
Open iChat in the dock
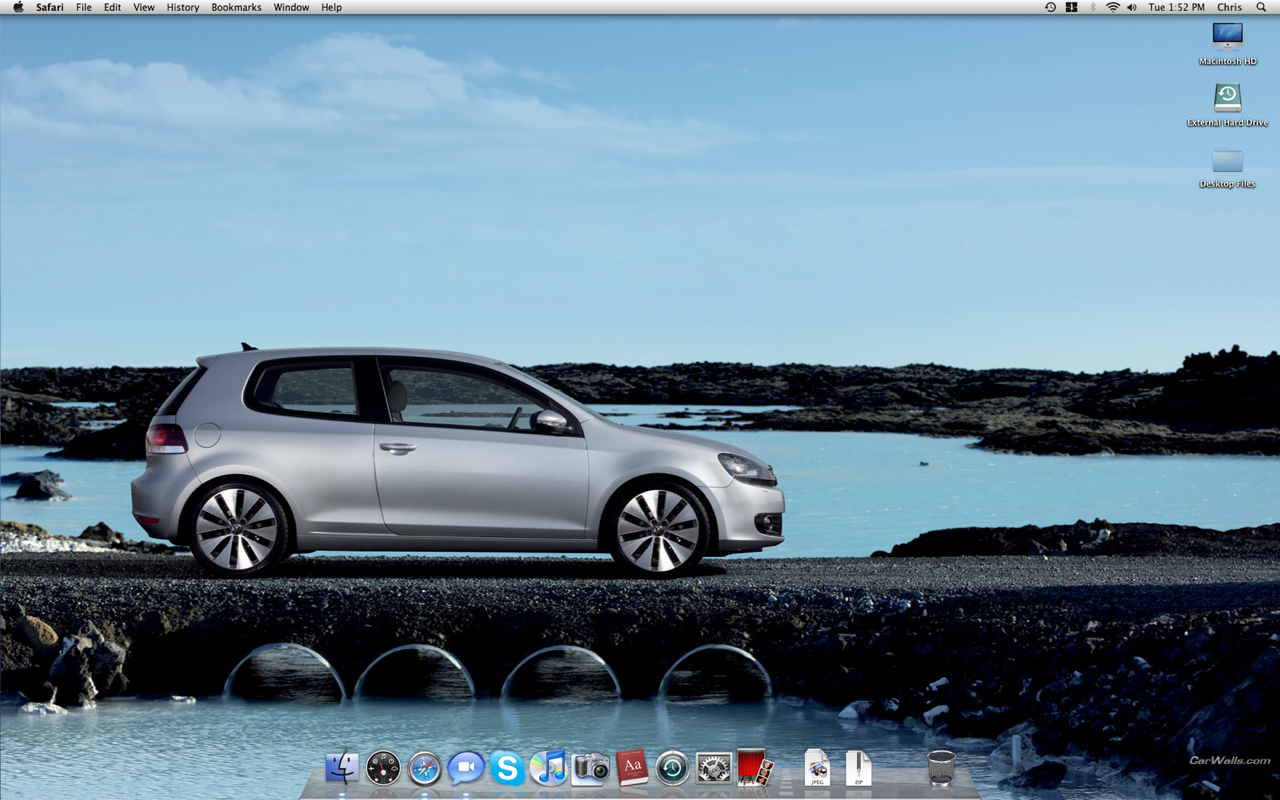[466, 768]
